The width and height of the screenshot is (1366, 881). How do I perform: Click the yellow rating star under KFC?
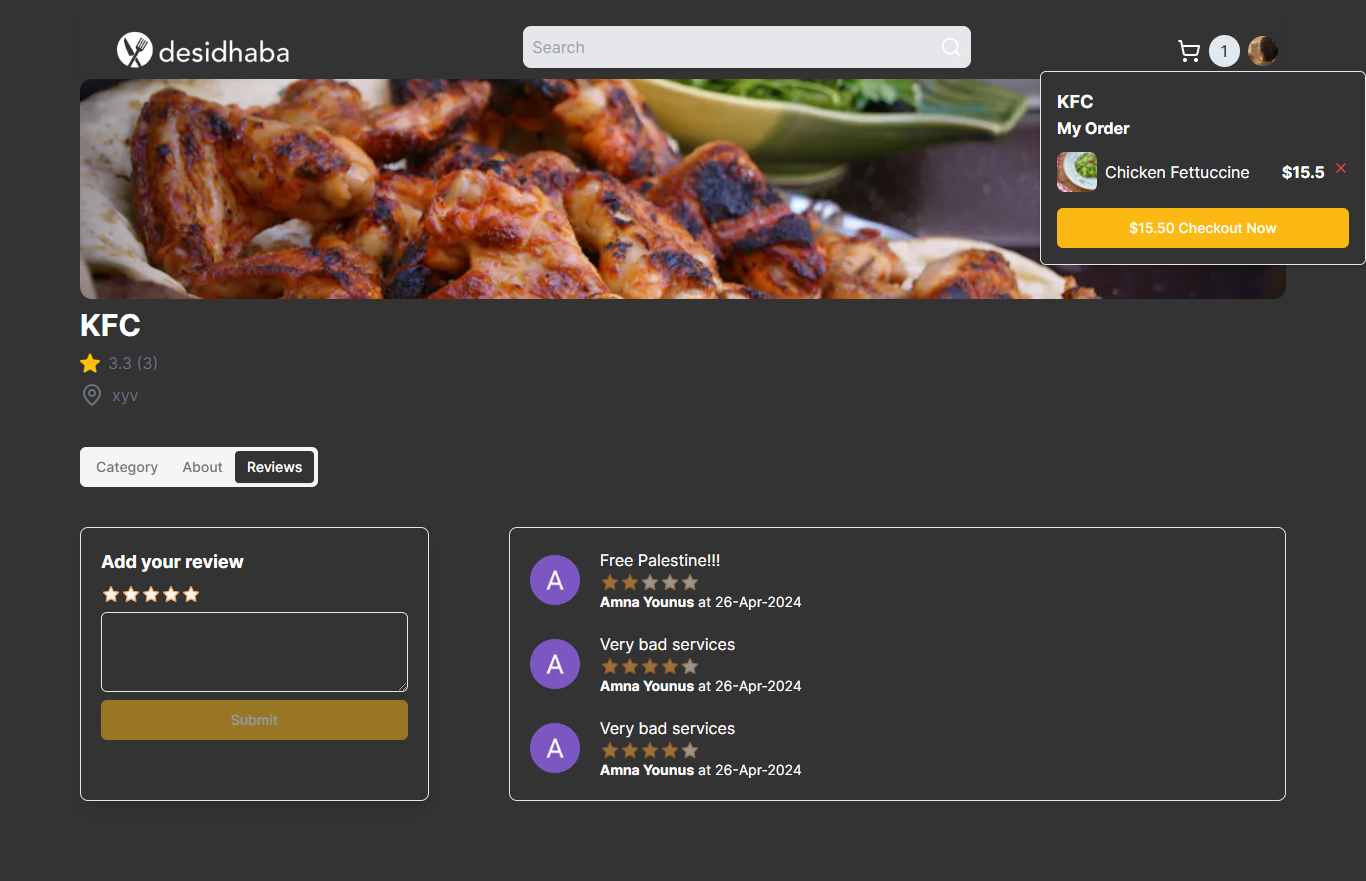(90, 363)
